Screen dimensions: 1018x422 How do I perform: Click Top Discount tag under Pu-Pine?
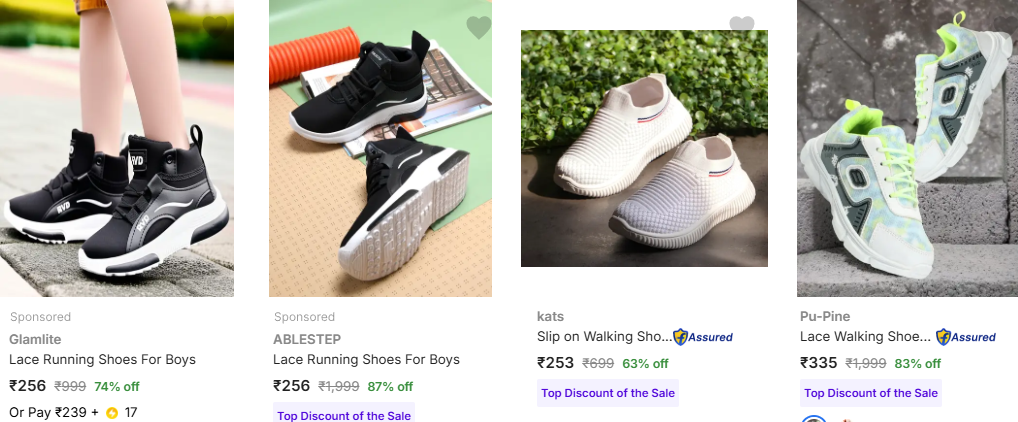click(x=871, y=393)
